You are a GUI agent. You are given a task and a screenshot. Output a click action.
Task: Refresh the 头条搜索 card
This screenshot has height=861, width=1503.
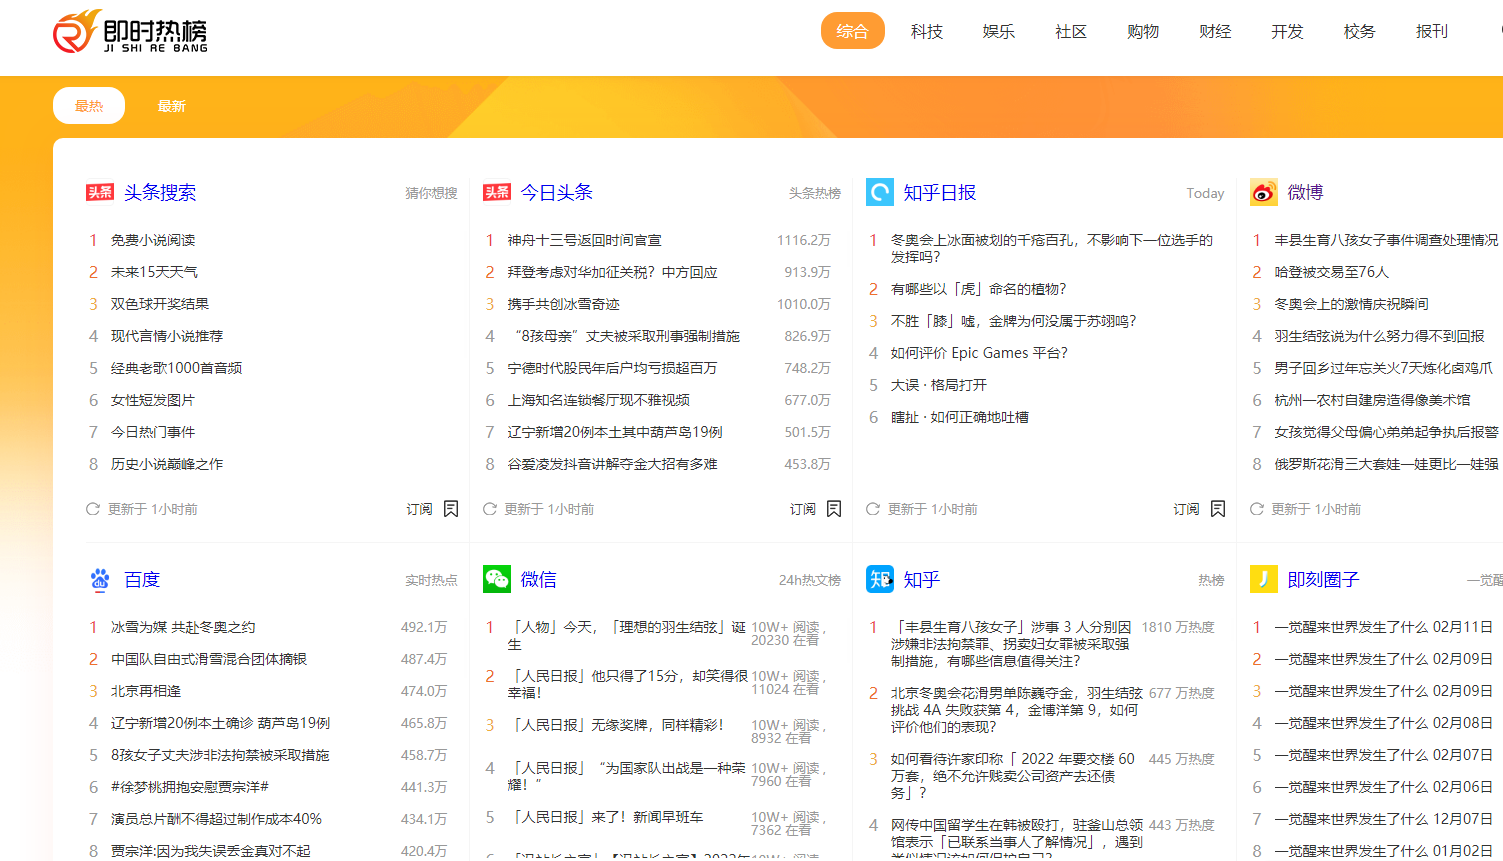tap(93, 509)
